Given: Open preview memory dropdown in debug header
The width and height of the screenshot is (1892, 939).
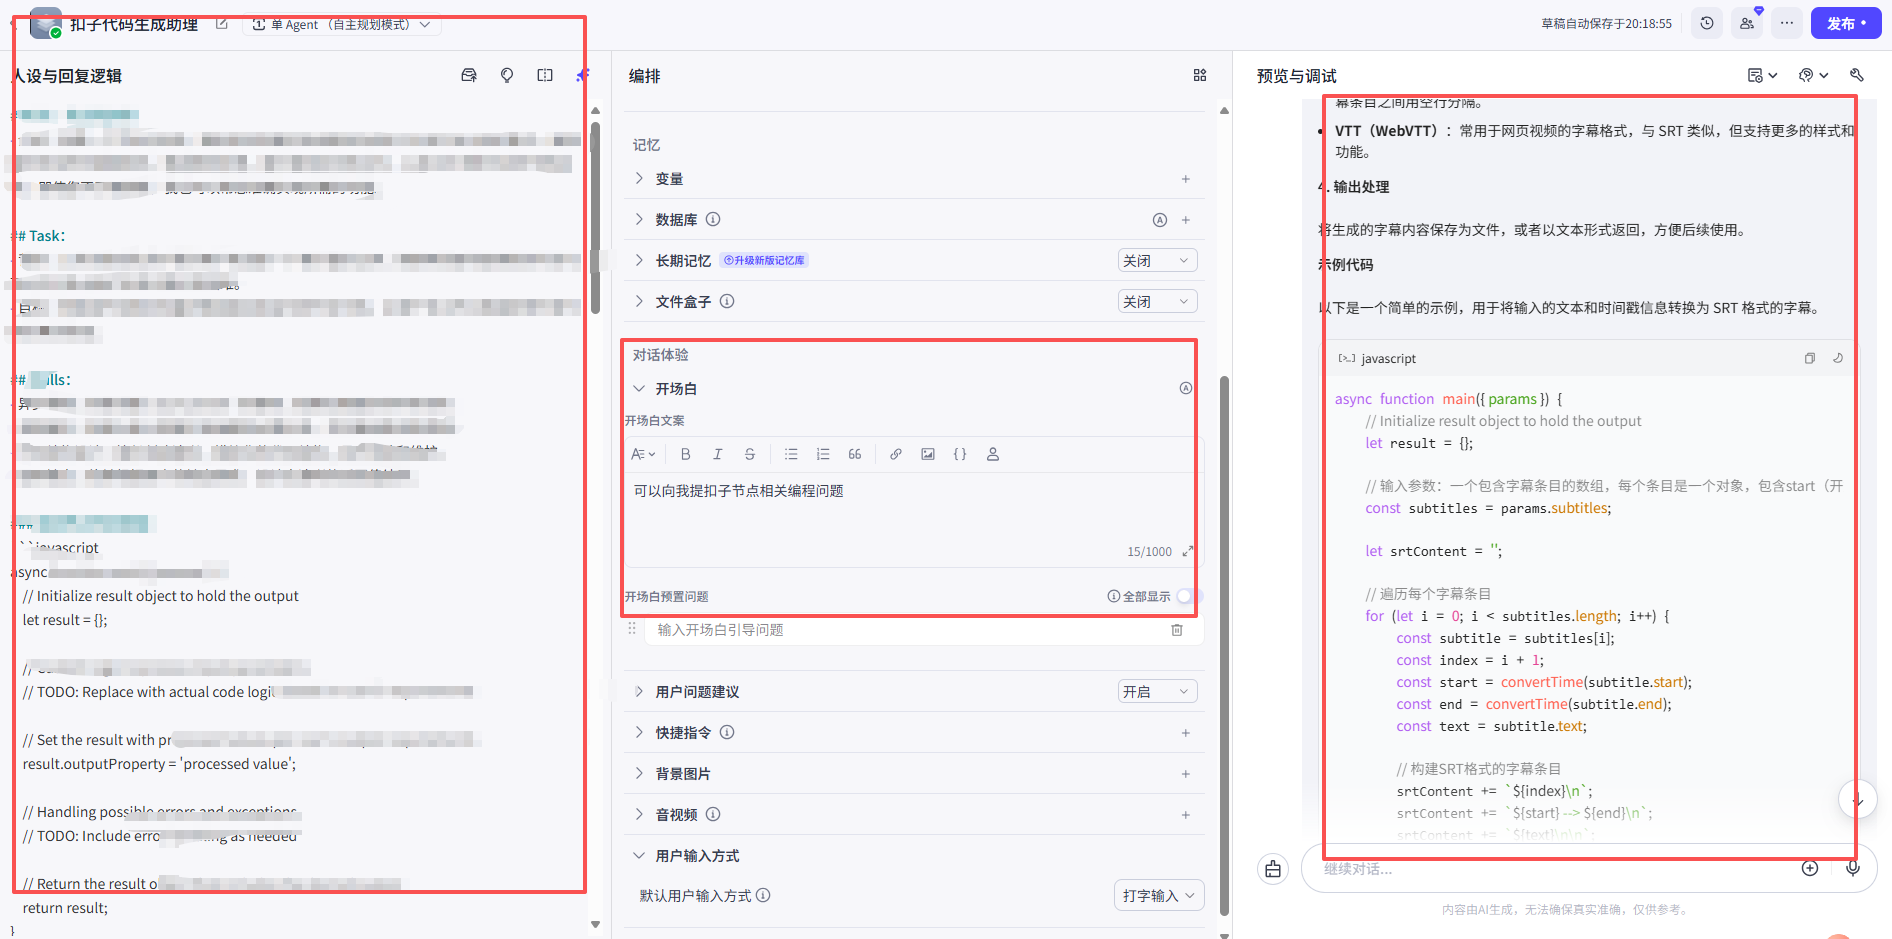Looking at the screenshot, I should 1763,76.
